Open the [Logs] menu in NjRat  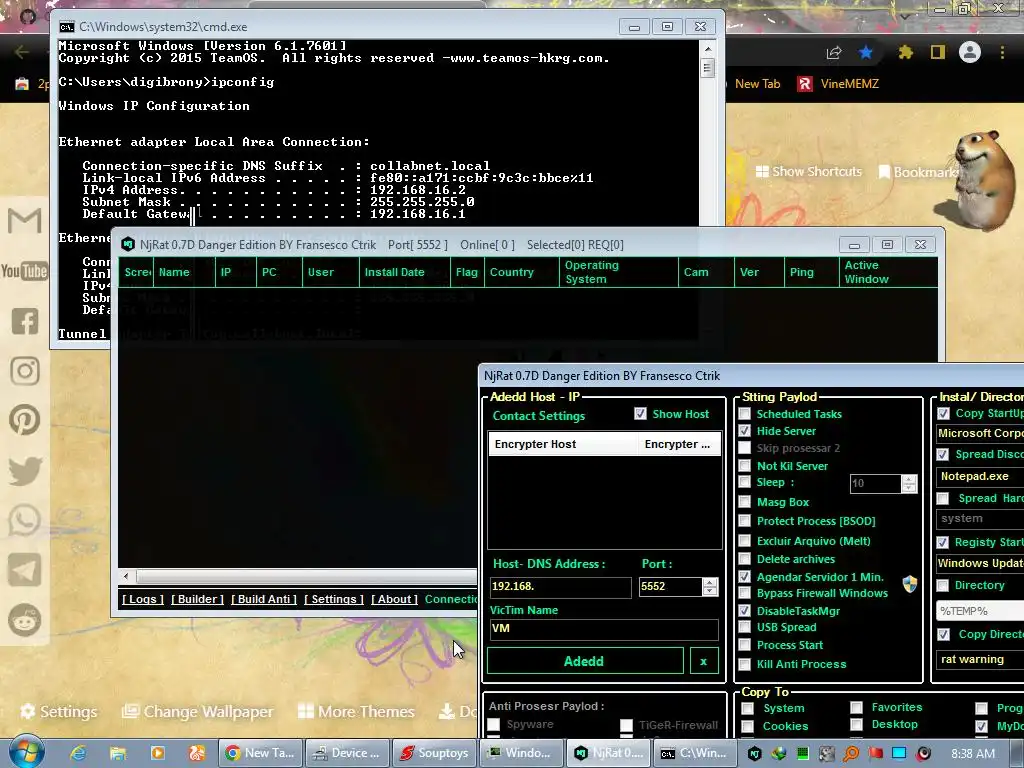point(142,599)
